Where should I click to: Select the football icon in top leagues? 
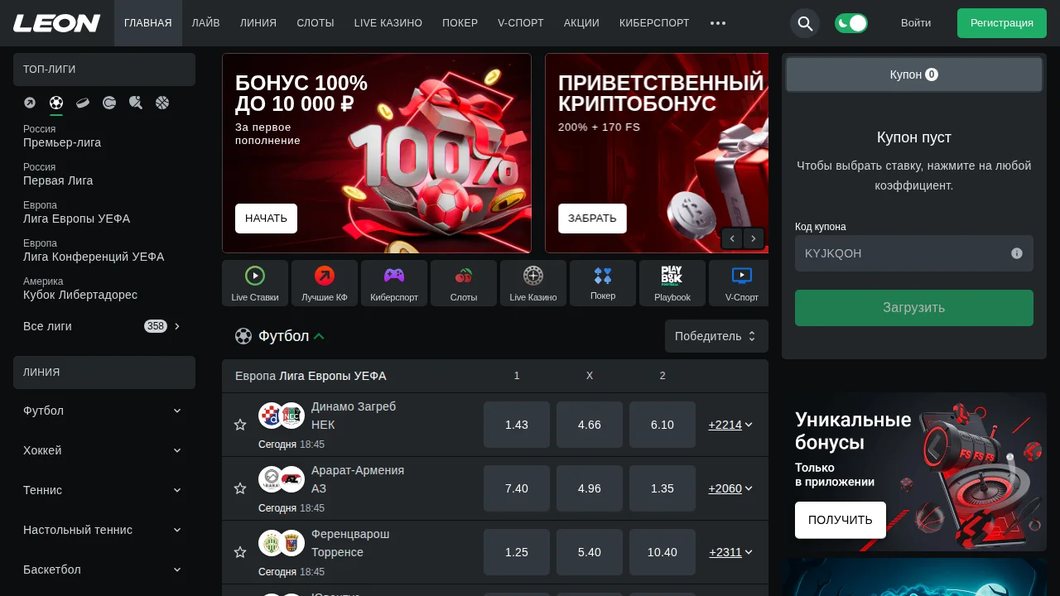56,103
